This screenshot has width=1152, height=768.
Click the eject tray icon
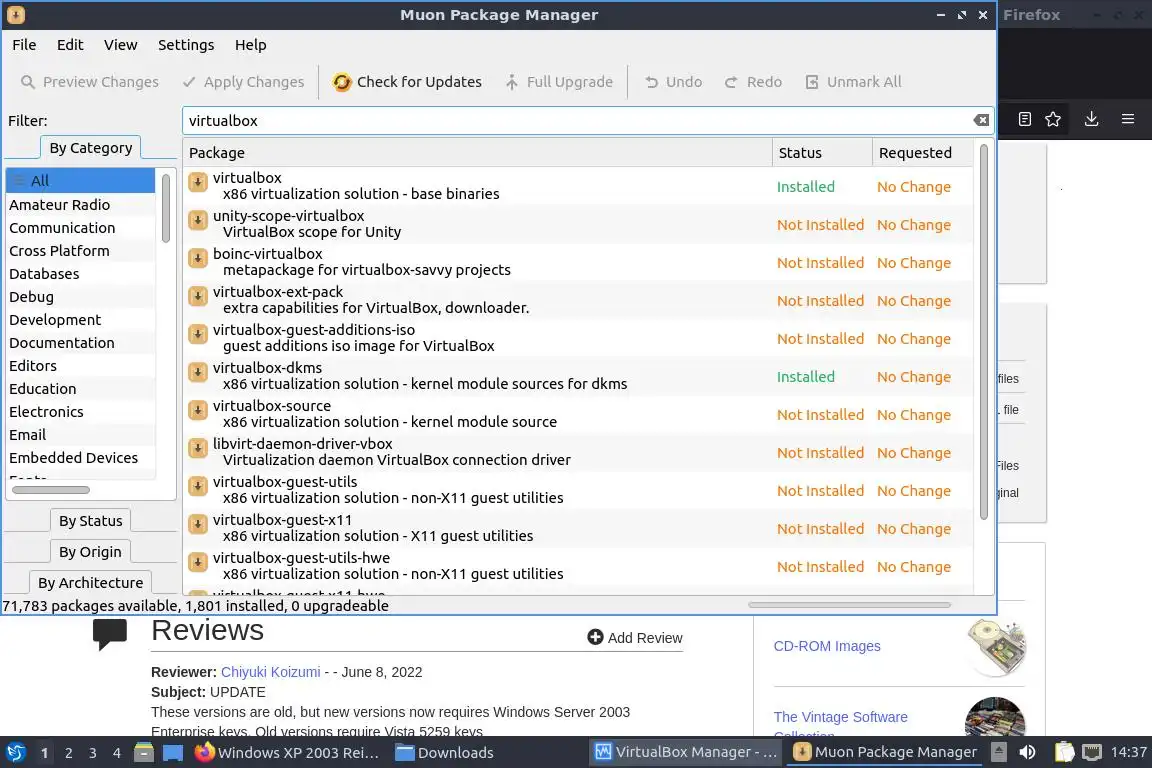998,752
